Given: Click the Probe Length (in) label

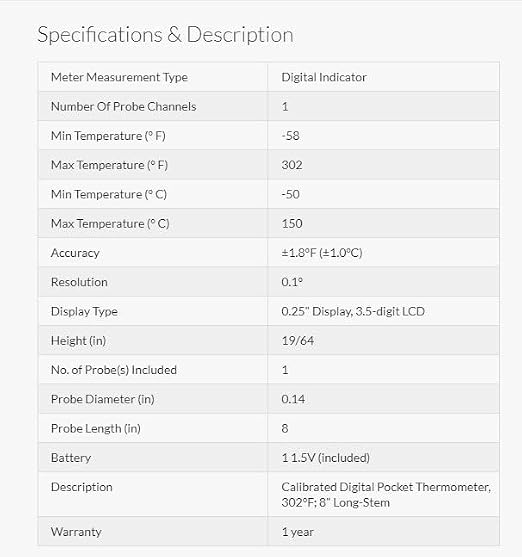Looking at the screenshot, I should tap(96, 428).
